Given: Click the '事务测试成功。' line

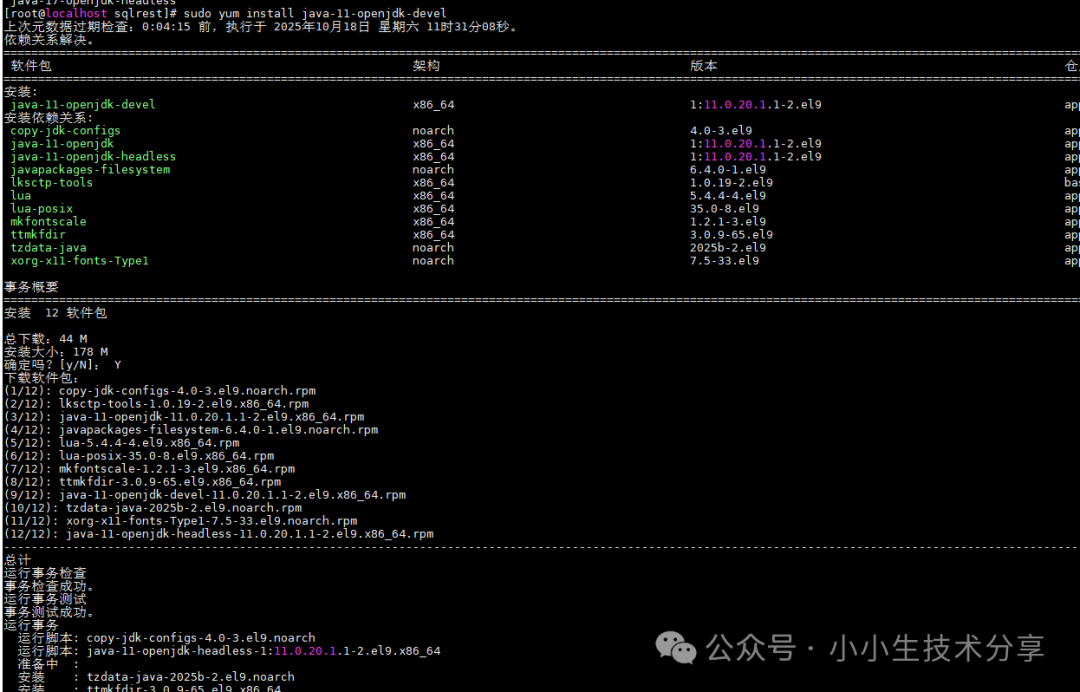Looking at the screenshot, I should [49, 613].
